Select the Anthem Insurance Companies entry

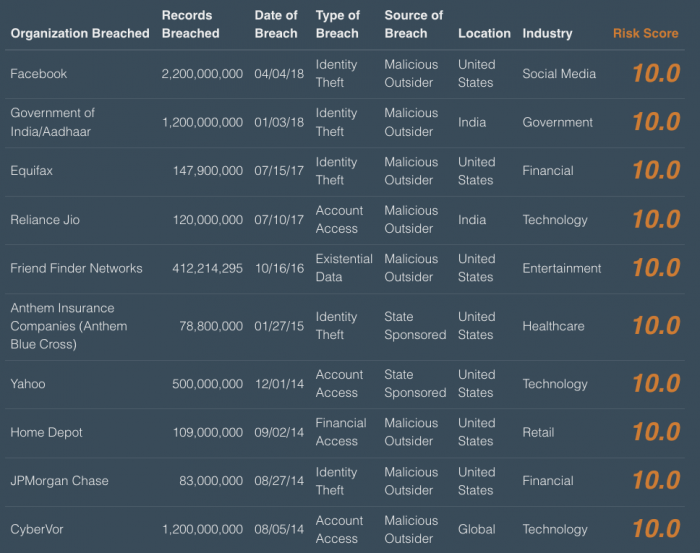click(68, 326)
